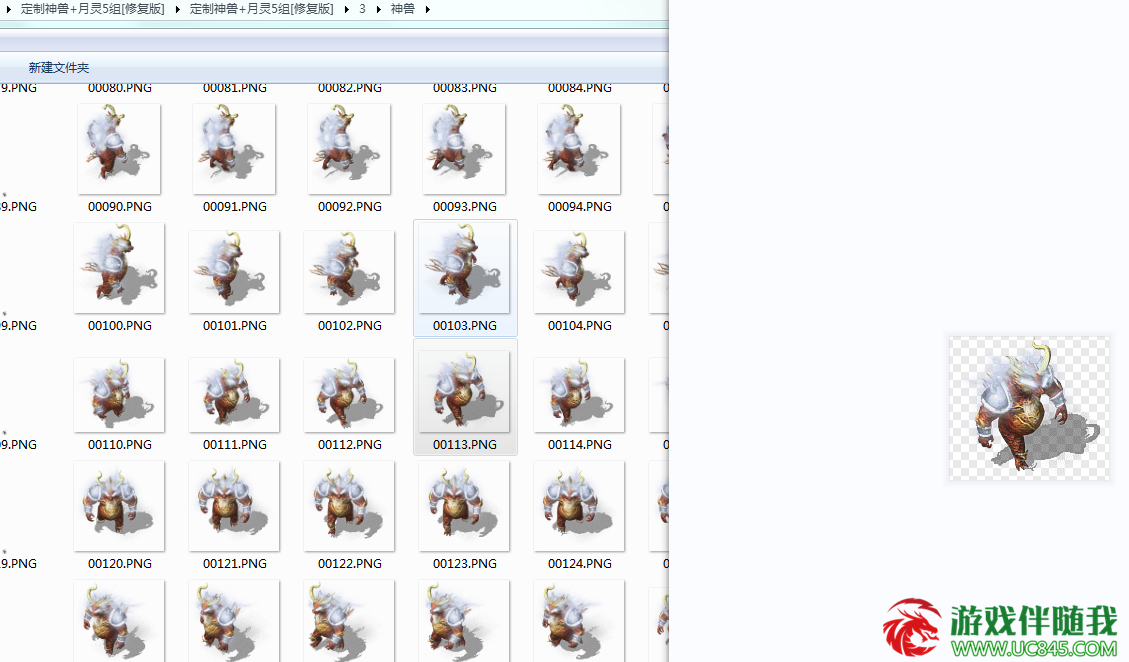Click the 00114.PNG file name label
This screenshot has width=1129, height=662.
click(580, 444)
